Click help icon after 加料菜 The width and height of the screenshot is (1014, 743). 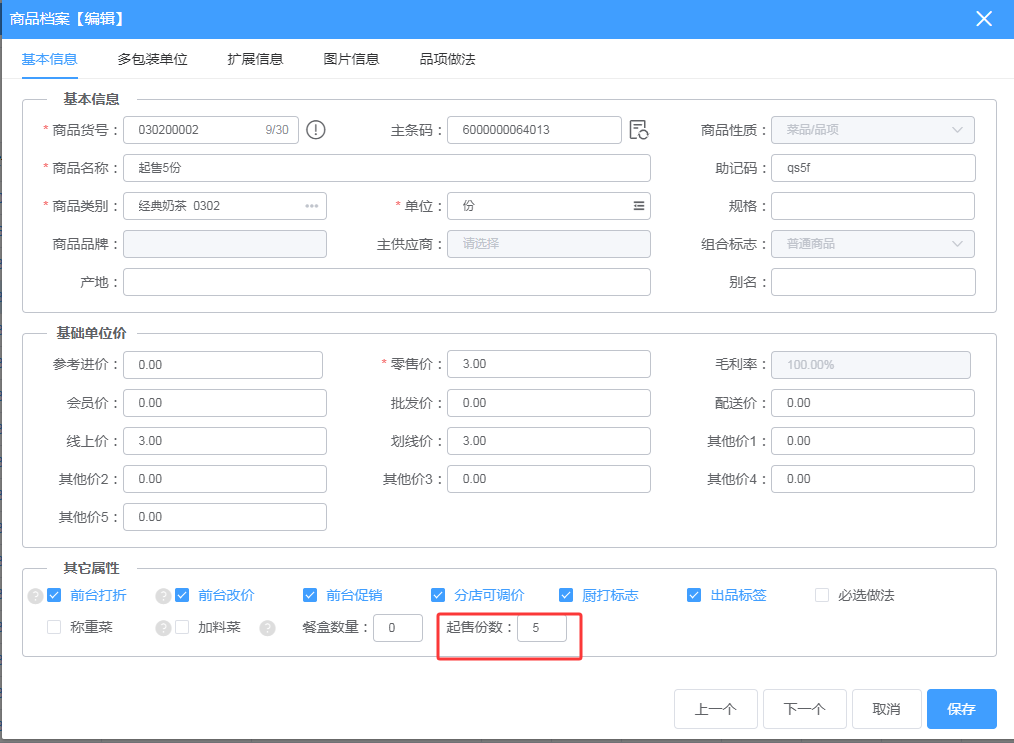tap(267, 628)
